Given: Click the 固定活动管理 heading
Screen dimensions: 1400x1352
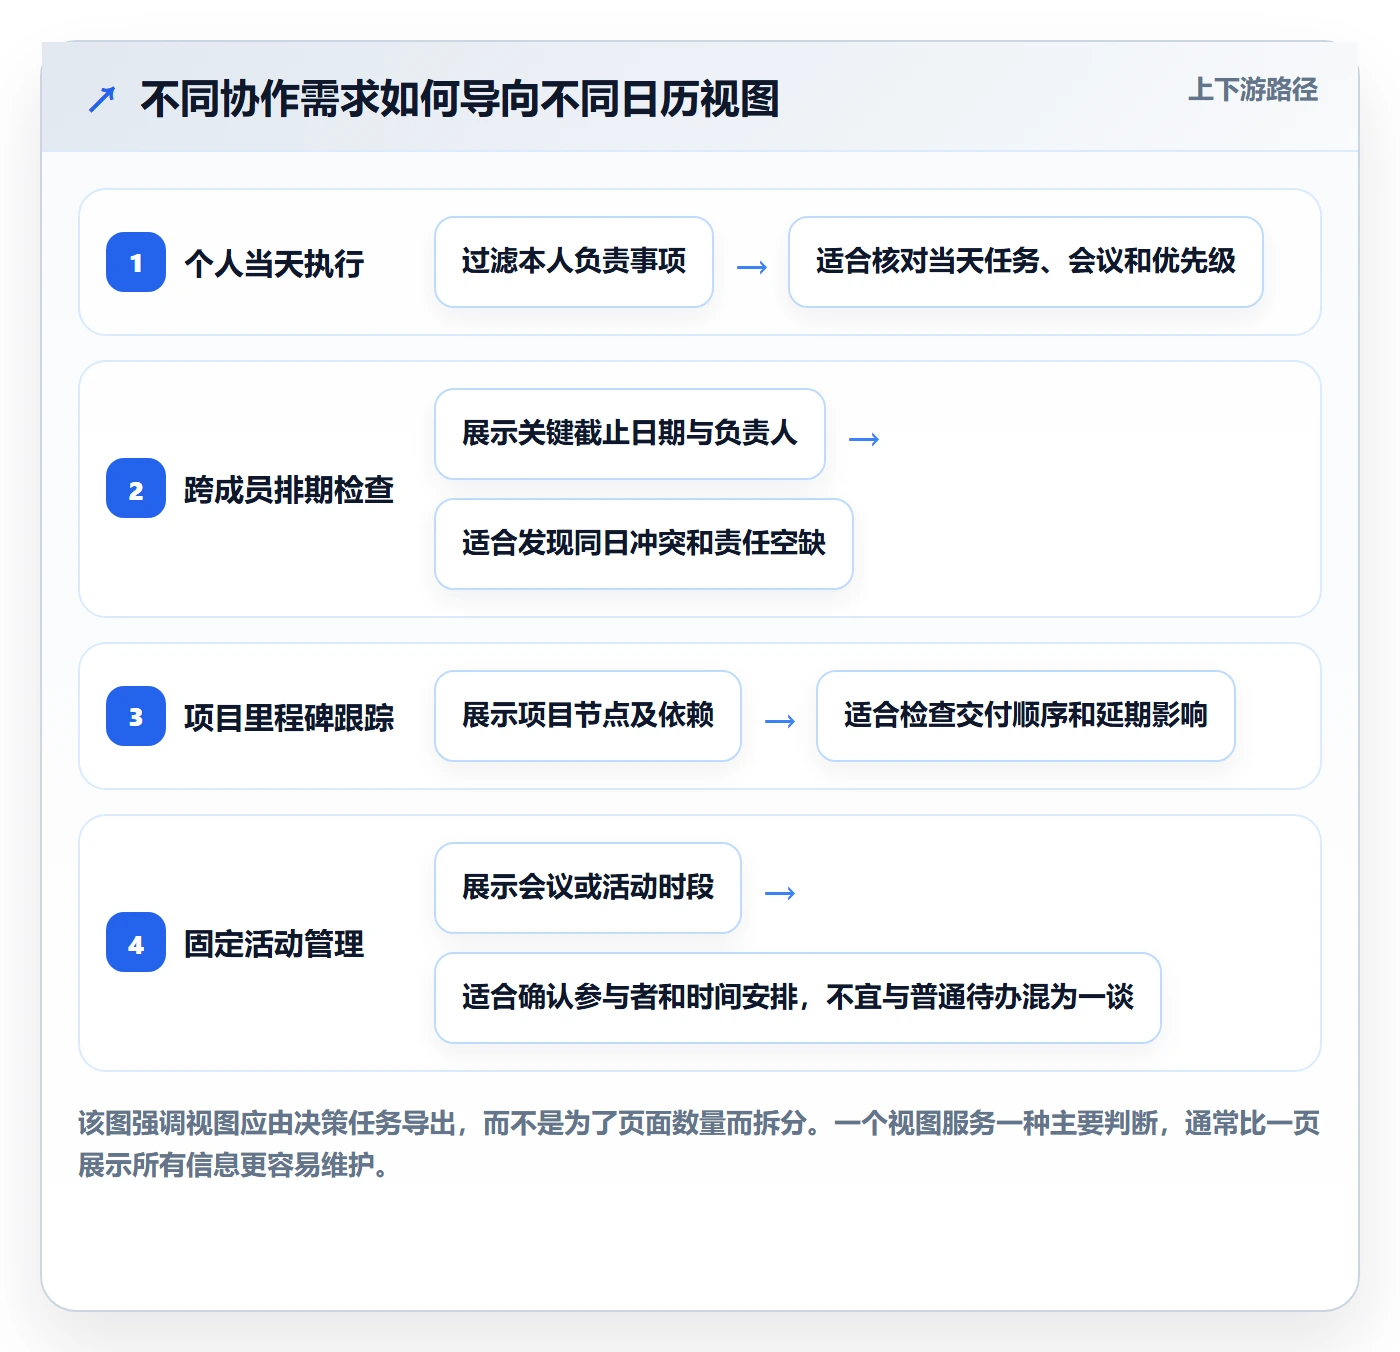Looking at the screenshot, I should tap(274, 943).
